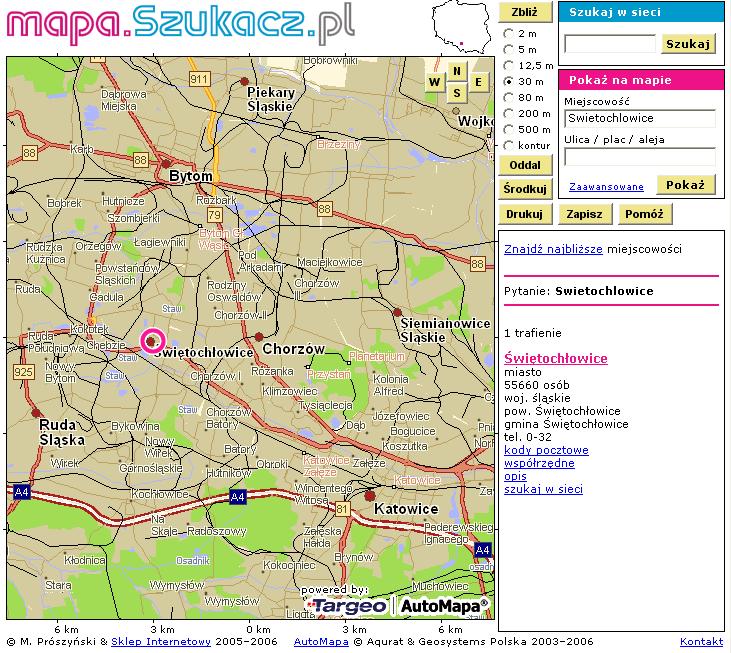The image size is (731, 653).
Task: Click the Środkuj center button
Action: [525, 188]
